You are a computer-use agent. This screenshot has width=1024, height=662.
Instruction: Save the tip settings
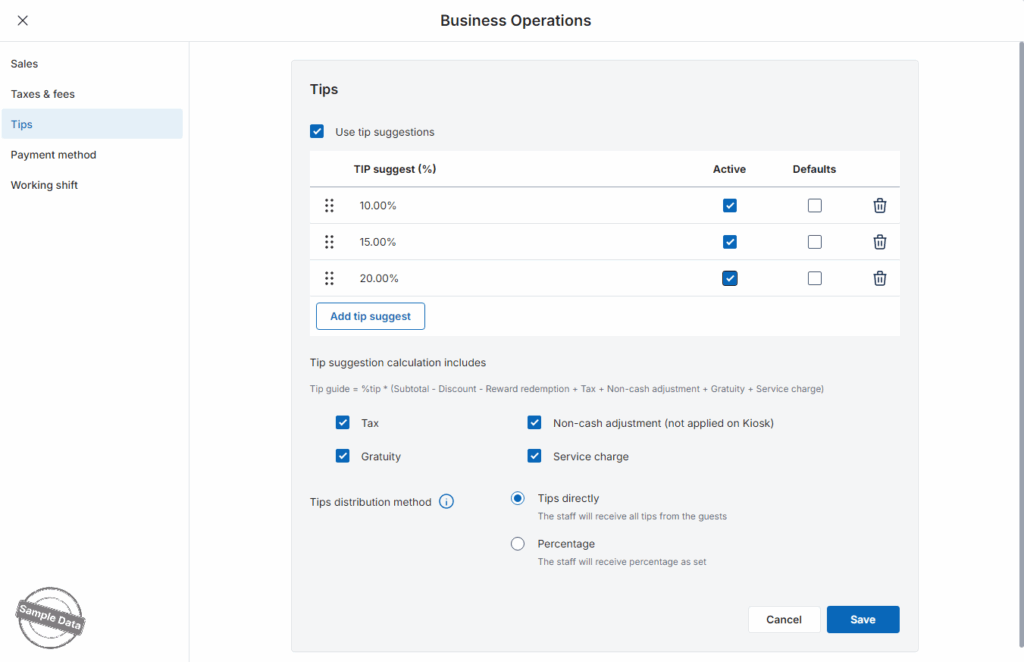862,620
